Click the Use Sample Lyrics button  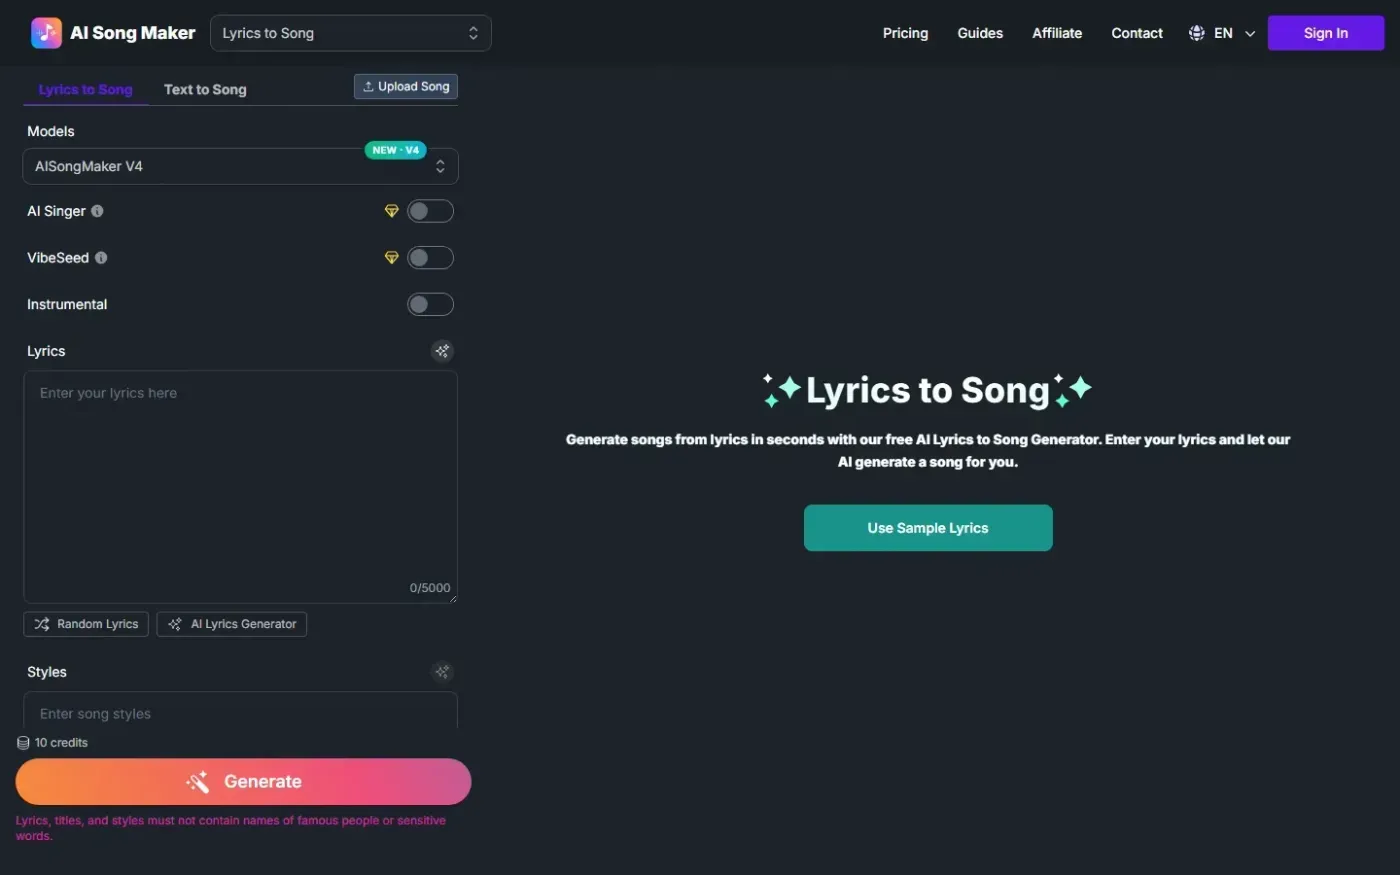(928, 528)
